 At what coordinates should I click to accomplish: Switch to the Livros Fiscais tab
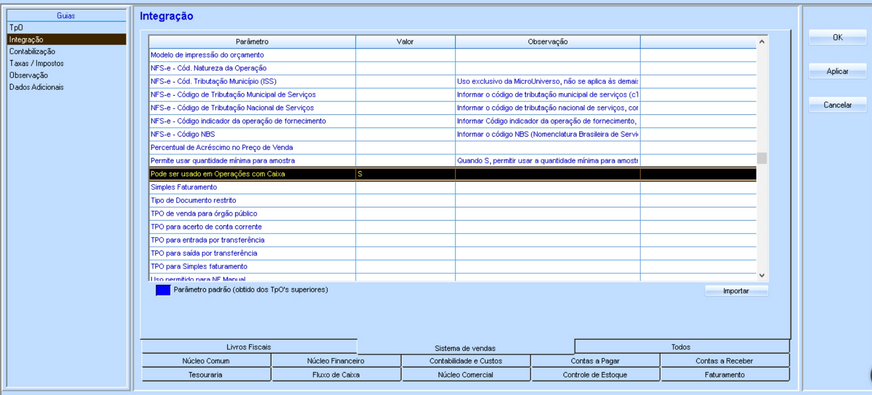pyautogui.click(x=249, y=347)
